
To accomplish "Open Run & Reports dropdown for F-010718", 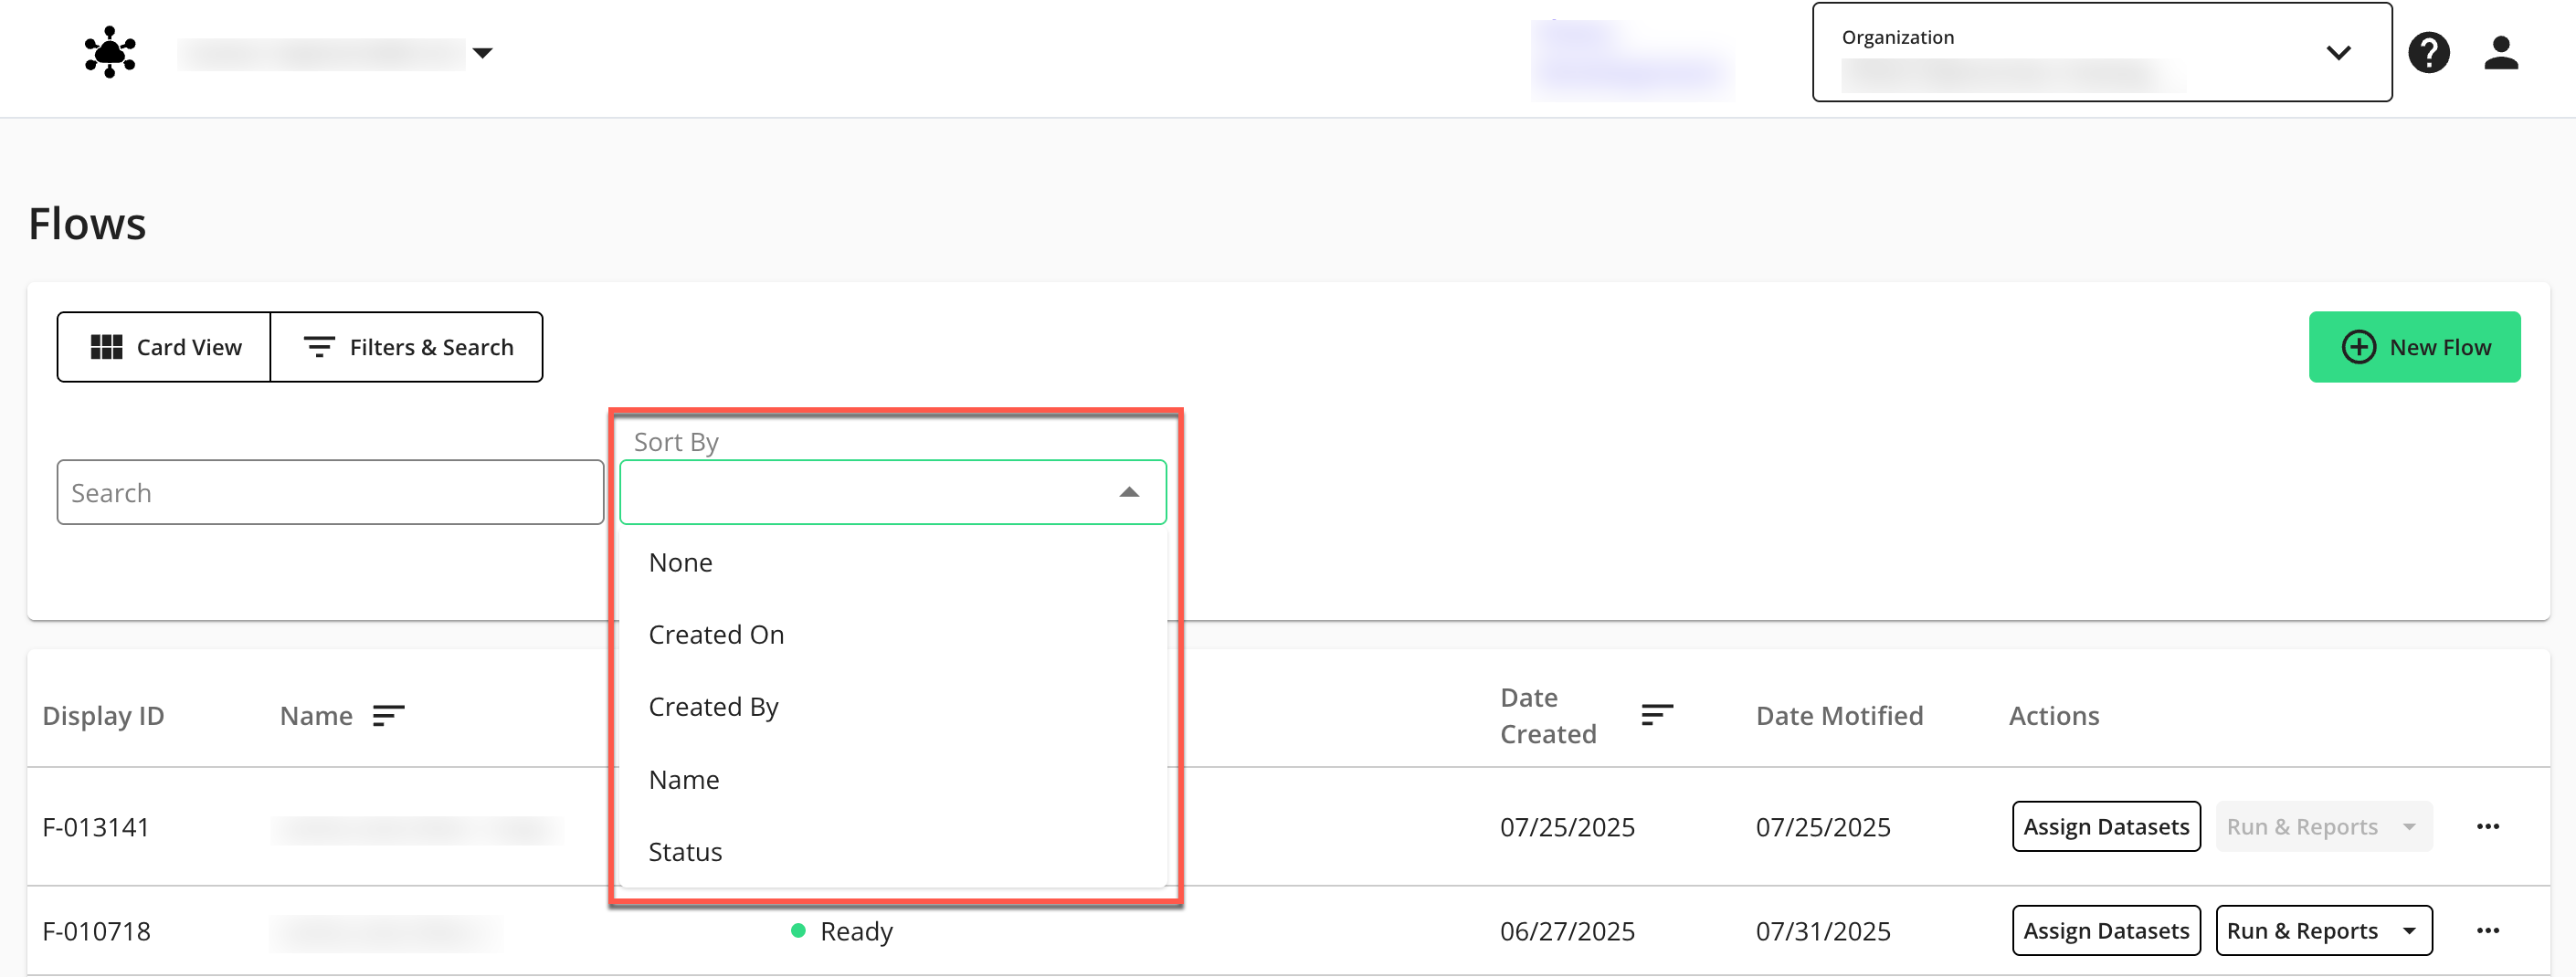I will click(x=2408, y=930).
